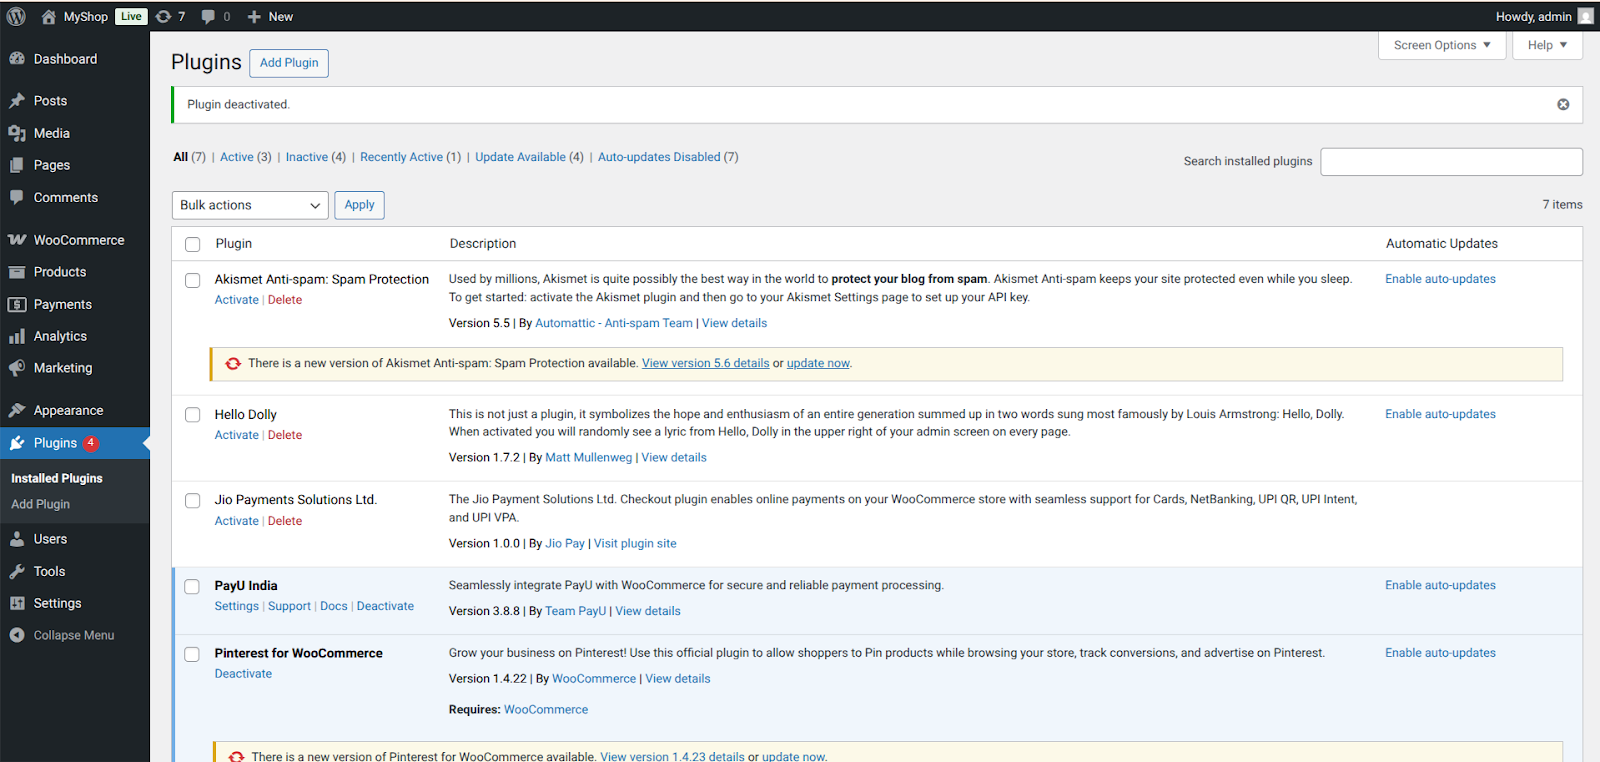The width and height of the screenshot is (1600, 762).
Task: Check the Pinterest for WooCommerce checkbox
Action: pyautogui.click(x=193, y=654)
